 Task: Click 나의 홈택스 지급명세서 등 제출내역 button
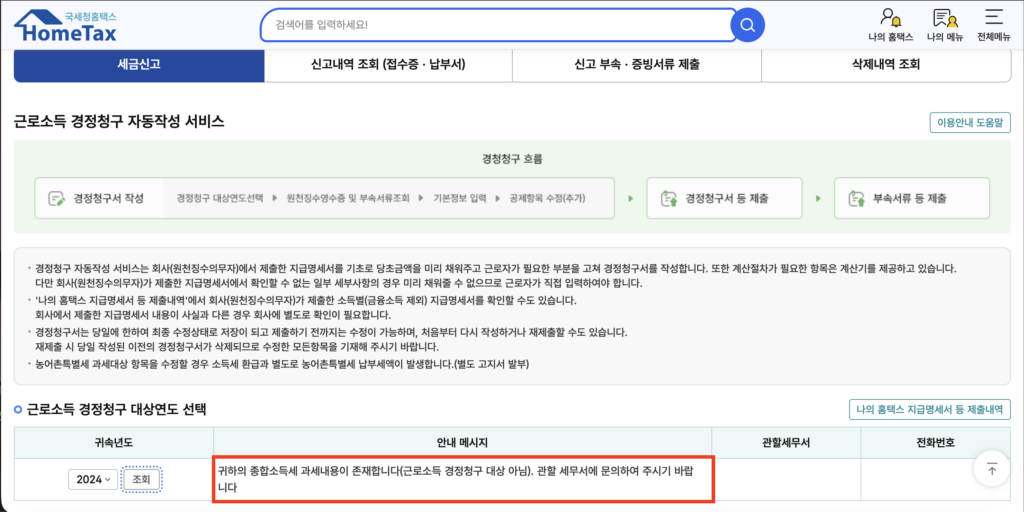point(929,410)
